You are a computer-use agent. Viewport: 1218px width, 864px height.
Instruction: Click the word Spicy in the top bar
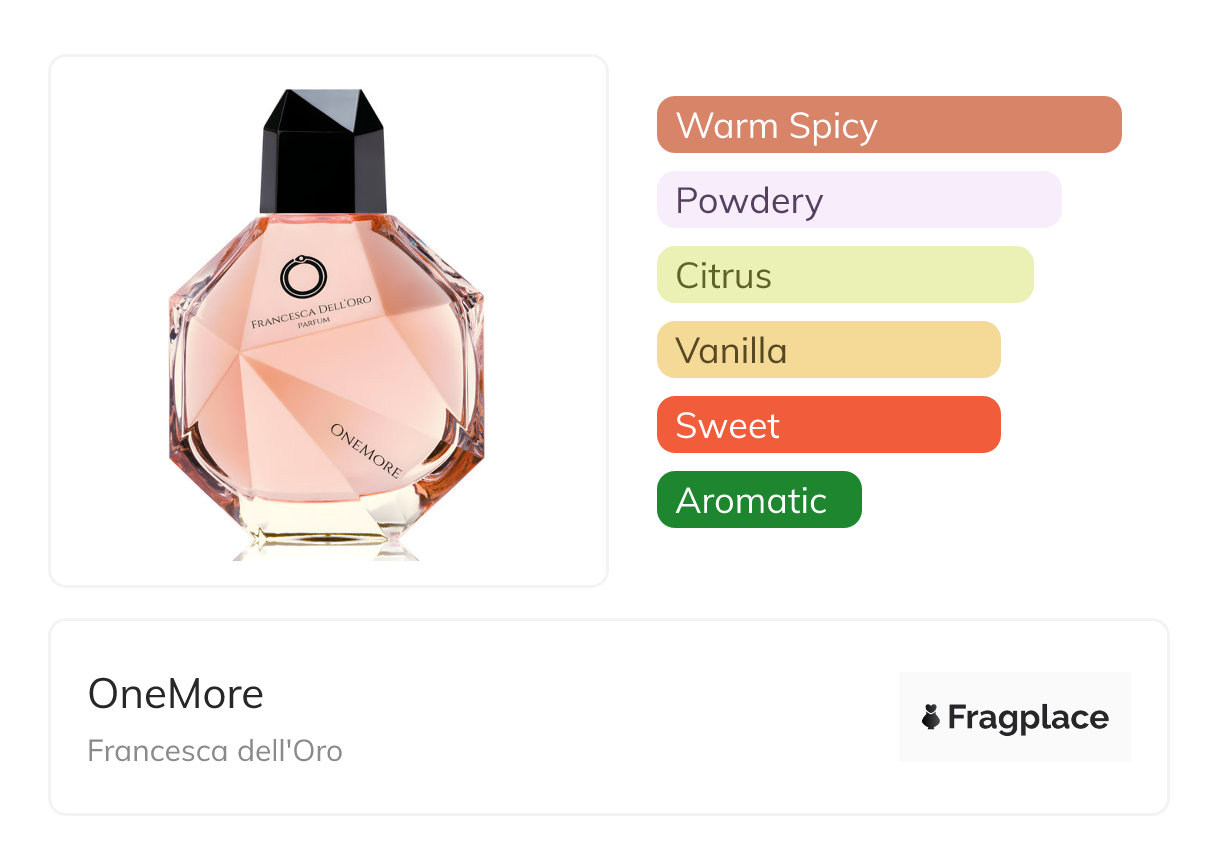[x=833, y=127]
